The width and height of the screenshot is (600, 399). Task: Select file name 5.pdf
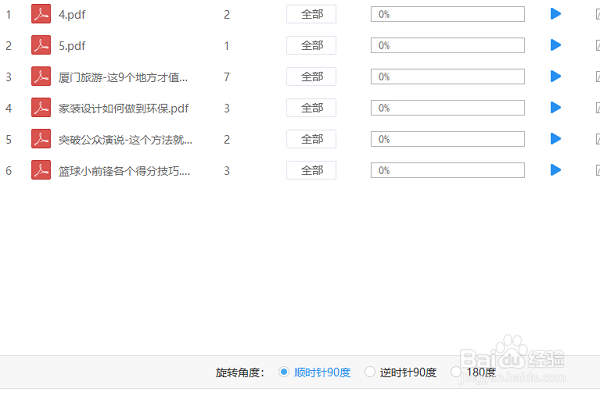[72, 46]
